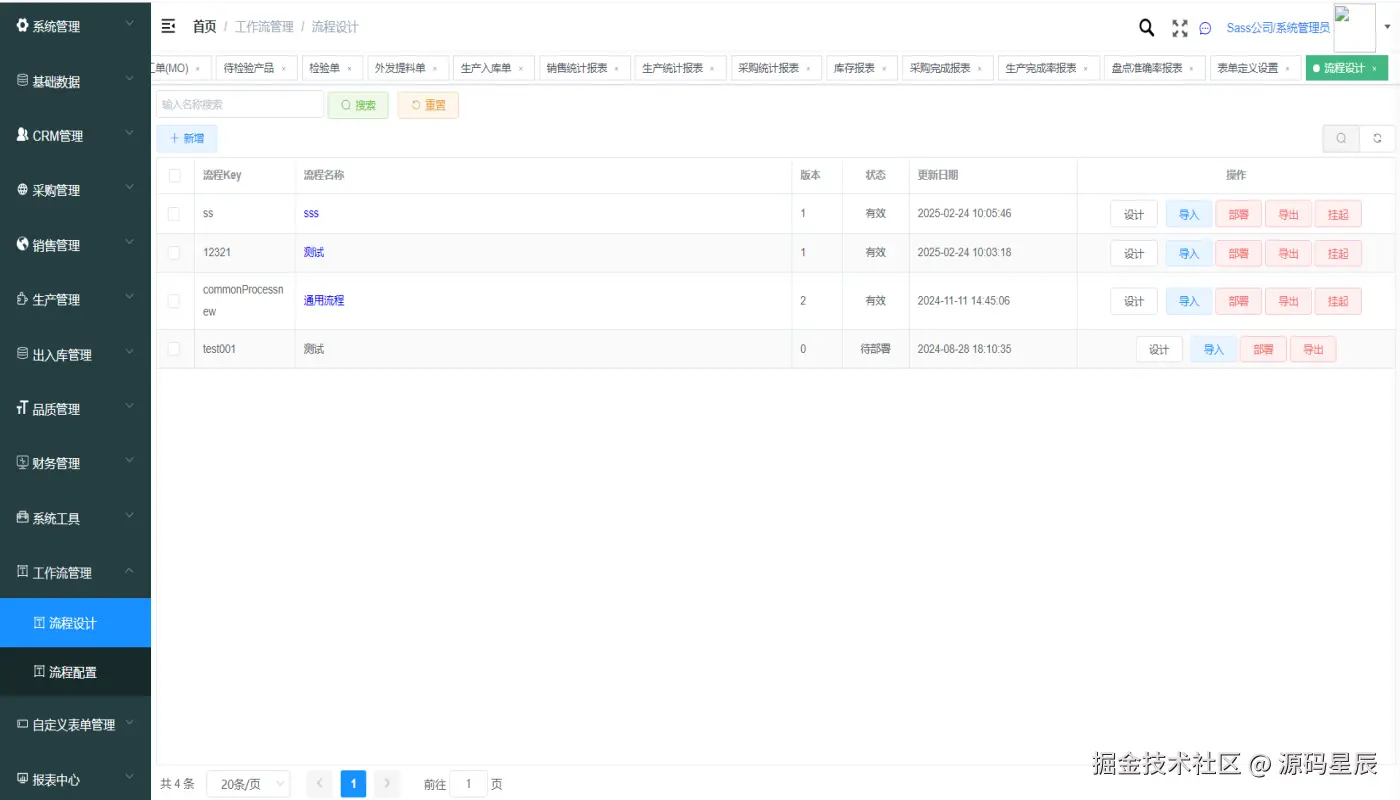Open messages via the chat bubble icon
This screenshot has width=1400, height=800.
tap(1207, 29)
